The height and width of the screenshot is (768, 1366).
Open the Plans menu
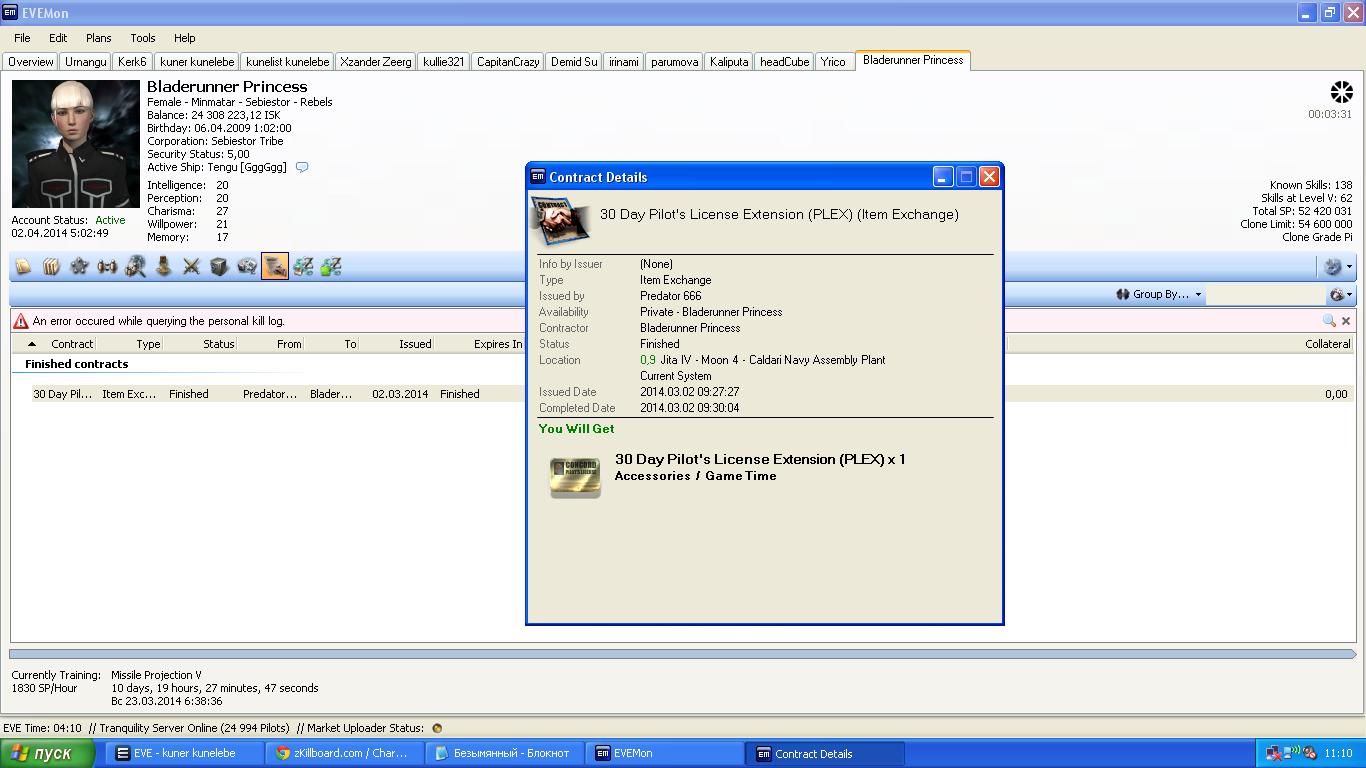coord(98,38)
